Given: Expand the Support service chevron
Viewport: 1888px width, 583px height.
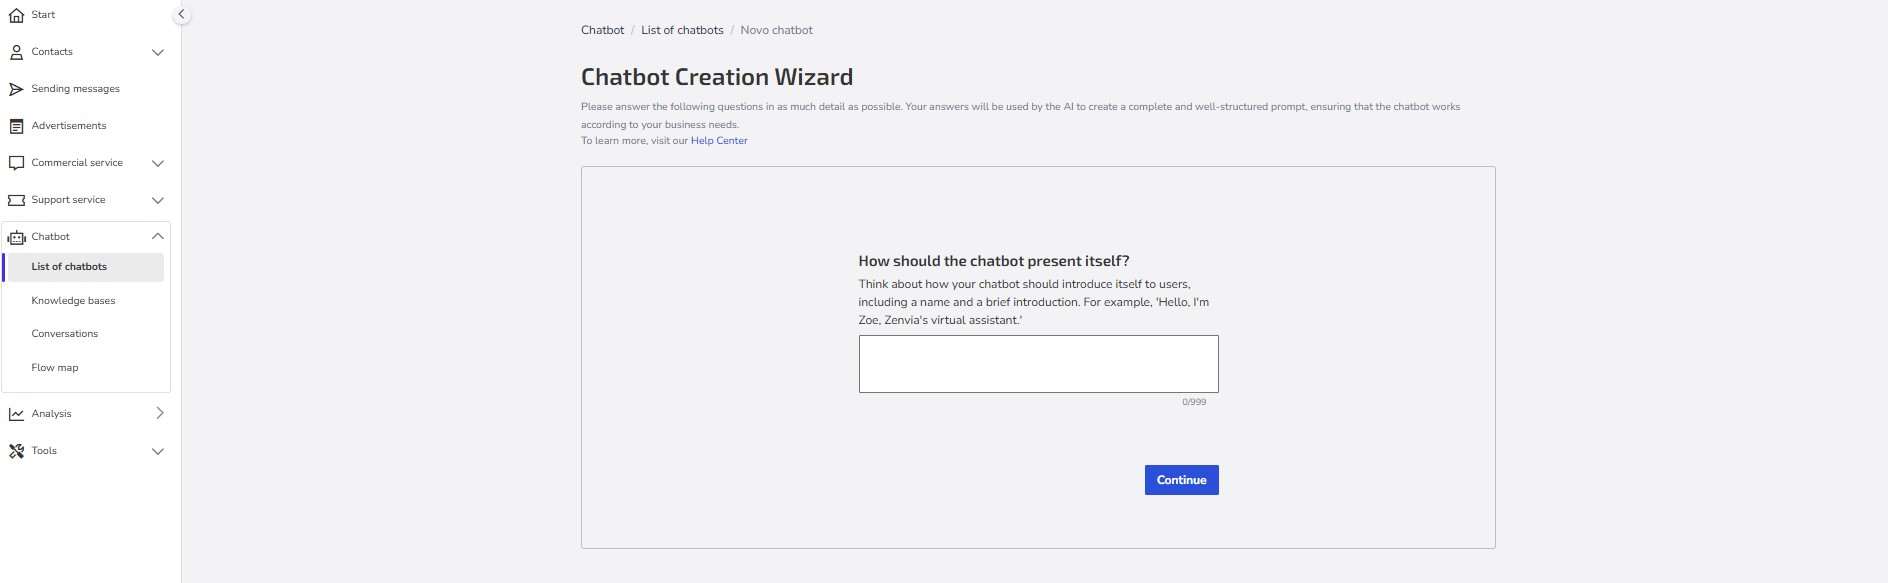Looking at the screenshot, I should point(157,200).
